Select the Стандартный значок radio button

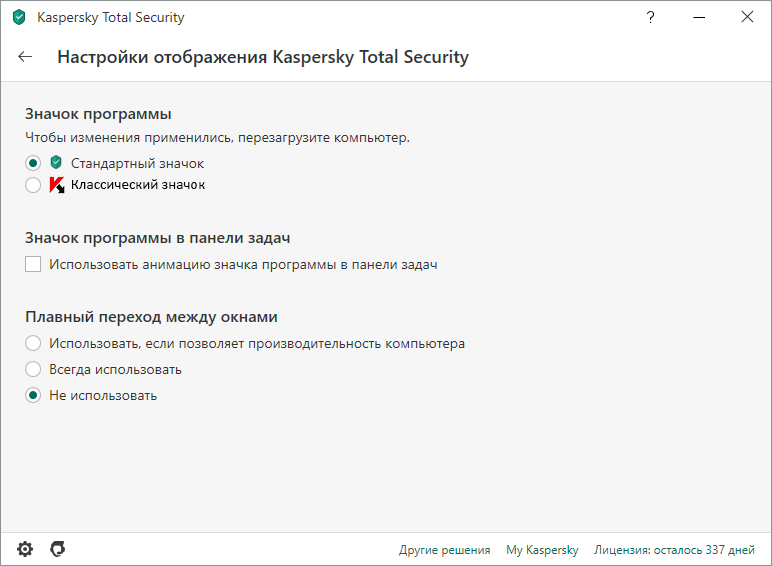[33, 163]
